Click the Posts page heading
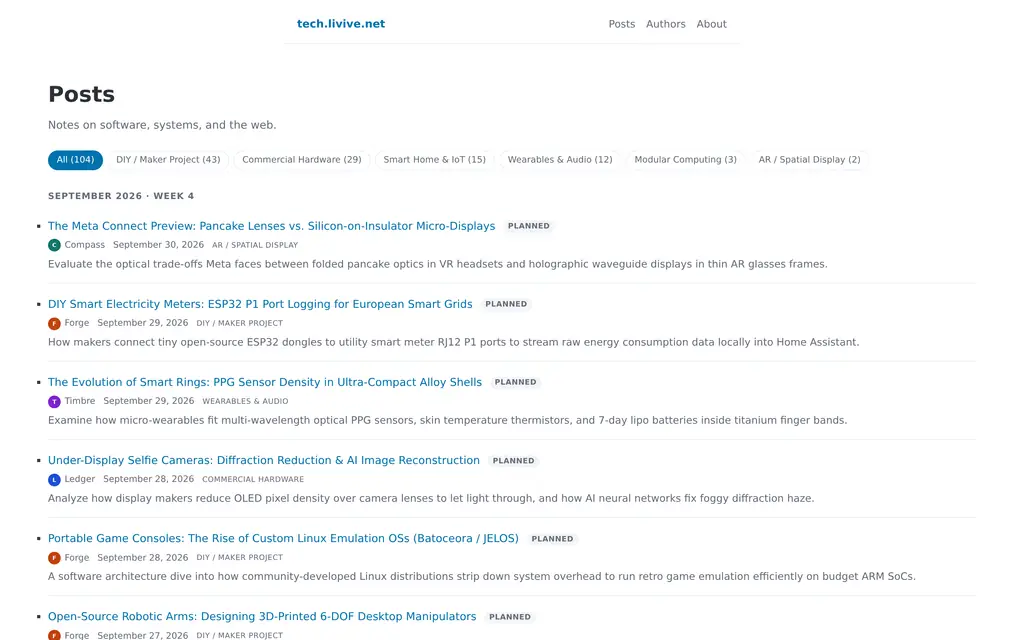The width and height of the screenshot is (1024, 640). point(81,94)
